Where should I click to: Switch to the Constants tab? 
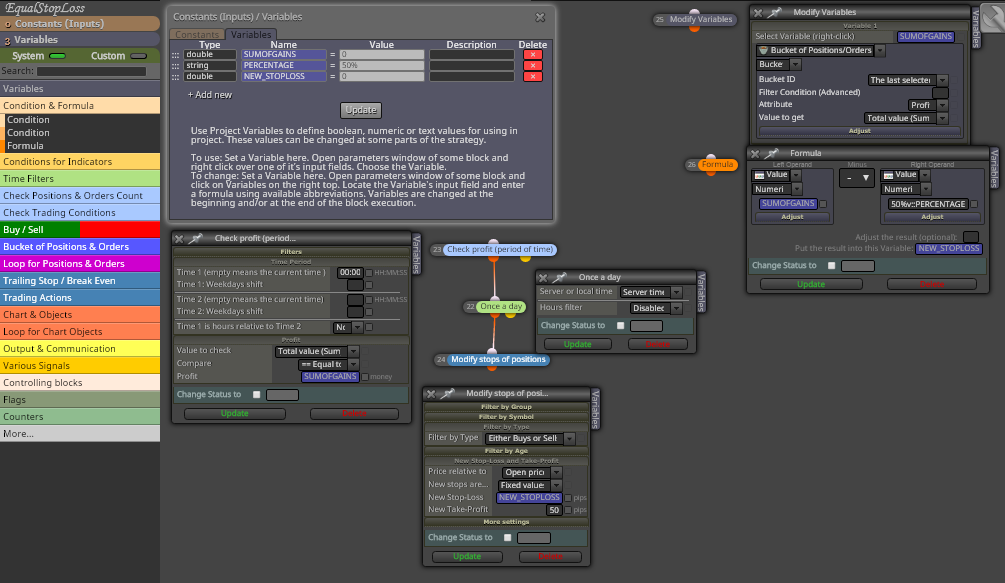(x=197, y=35)
